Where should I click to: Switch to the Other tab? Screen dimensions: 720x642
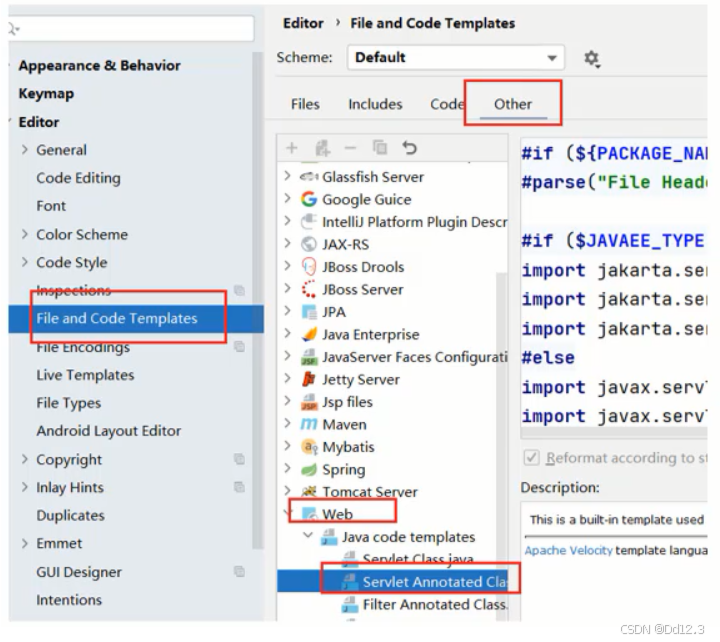click(513, 104)
